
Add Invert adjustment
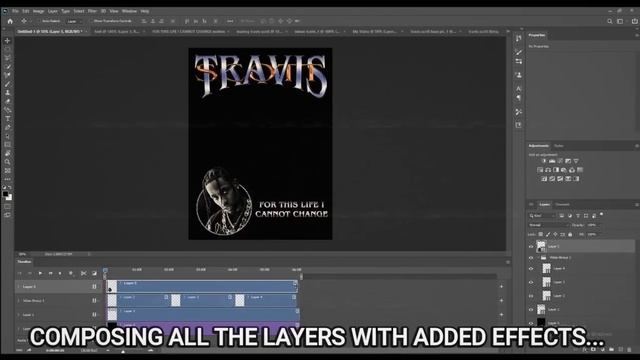pyautogui.click(x=544, y=179)
